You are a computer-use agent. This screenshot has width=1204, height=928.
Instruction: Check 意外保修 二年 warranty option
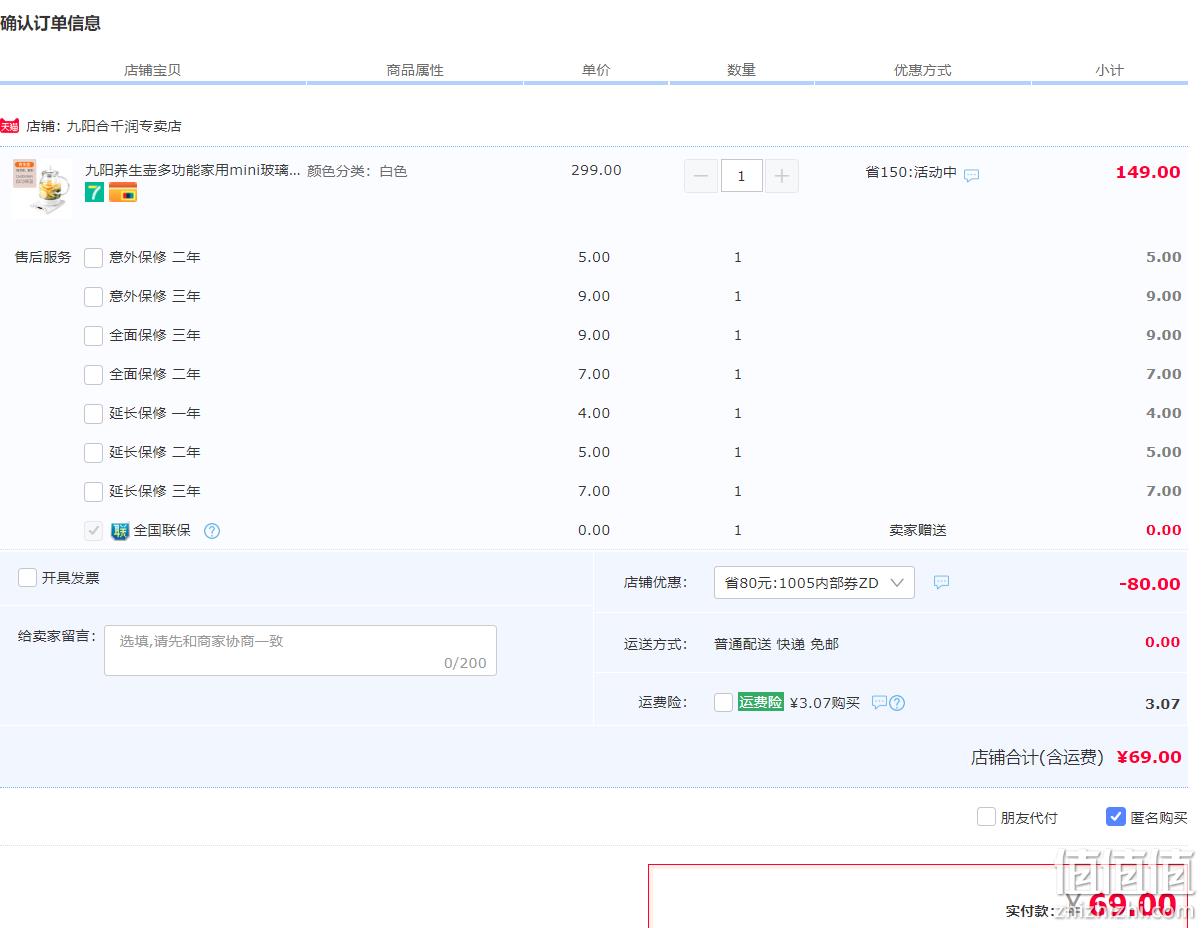tap(93, 257)
